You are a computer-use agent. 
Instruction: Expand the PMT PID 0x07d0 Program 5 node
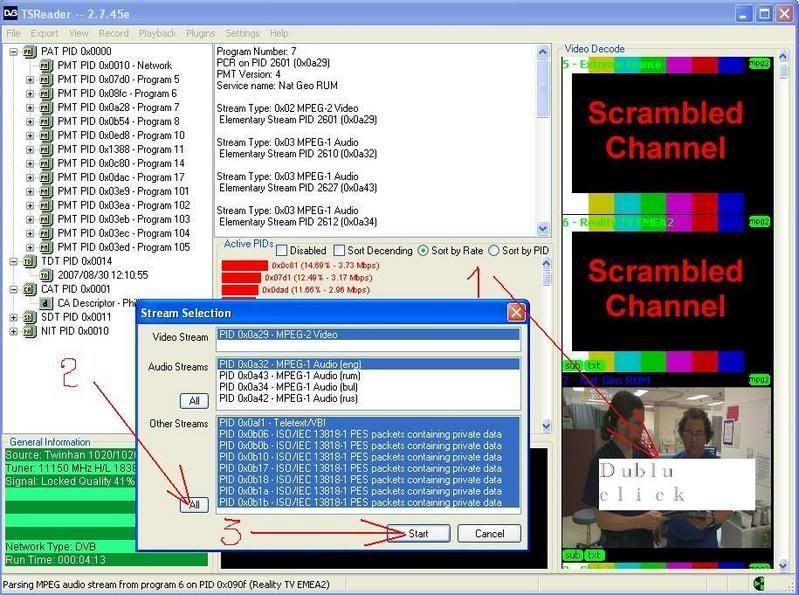(30, 79)
